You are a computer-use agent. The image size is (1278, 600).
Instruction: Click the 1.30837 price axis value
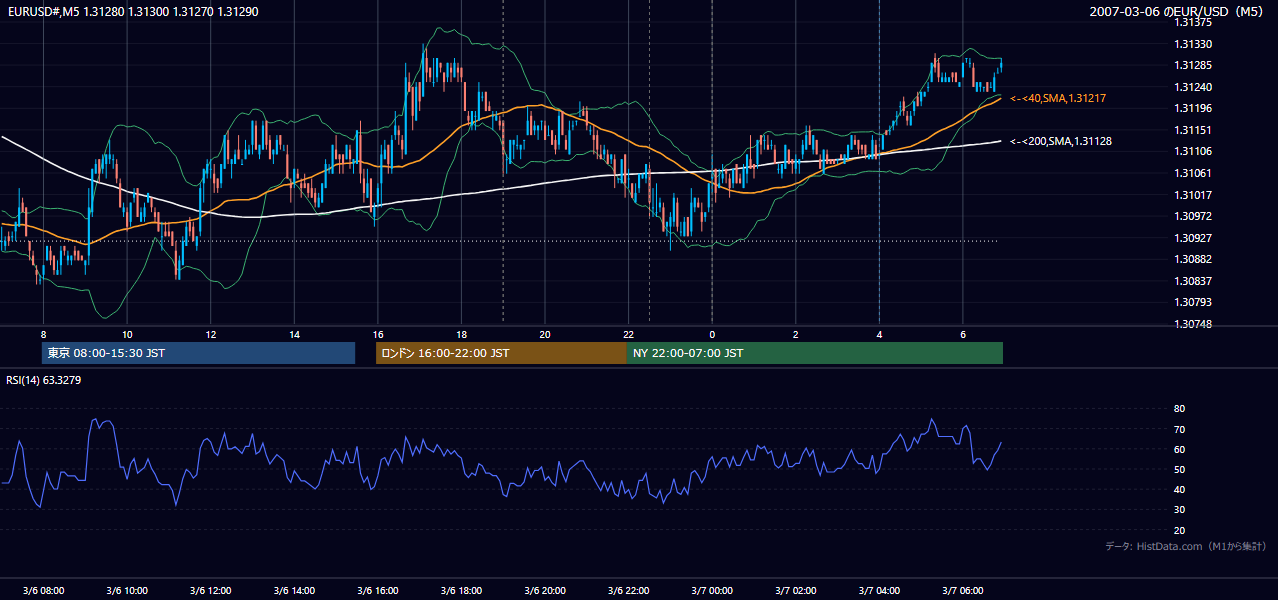[x=1194, y=281]
